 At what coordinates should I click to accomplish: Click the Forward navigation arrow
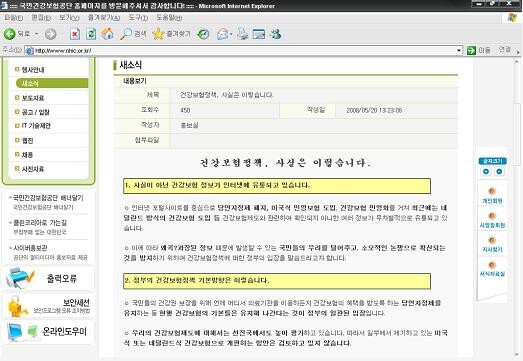point(50,34)
